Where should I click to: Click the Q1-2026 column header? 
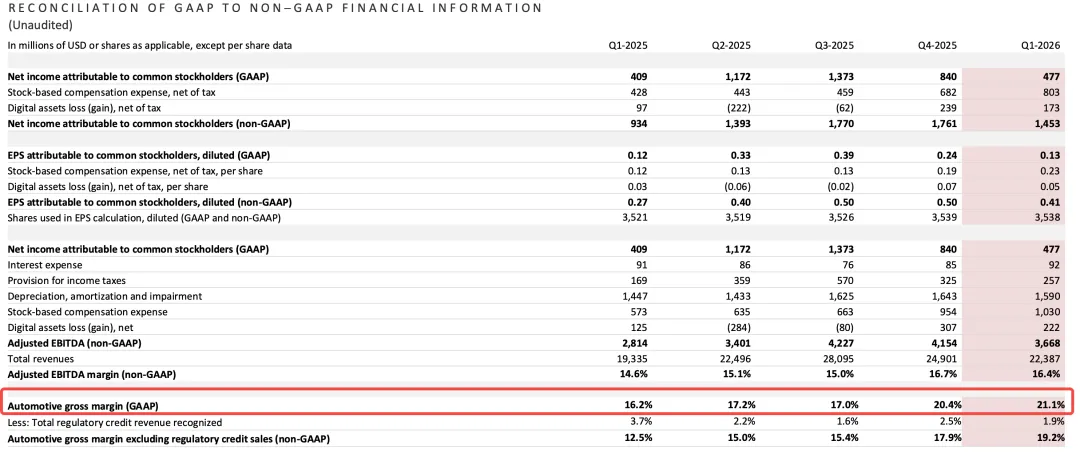point(1040,45)
